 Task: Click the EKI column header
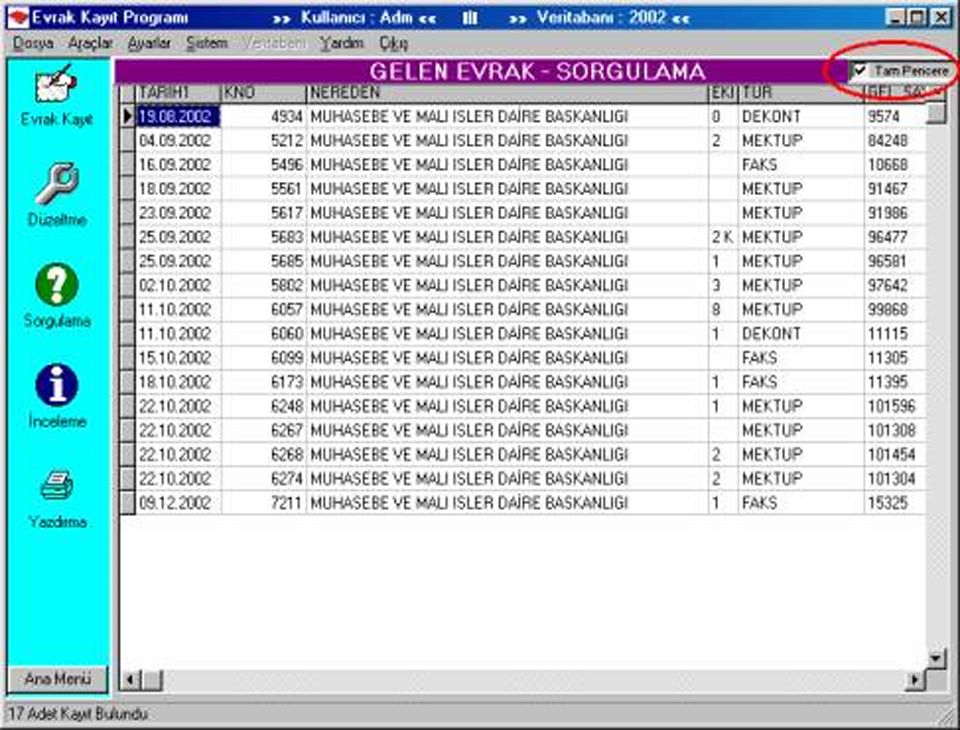(x=723, y=93)
